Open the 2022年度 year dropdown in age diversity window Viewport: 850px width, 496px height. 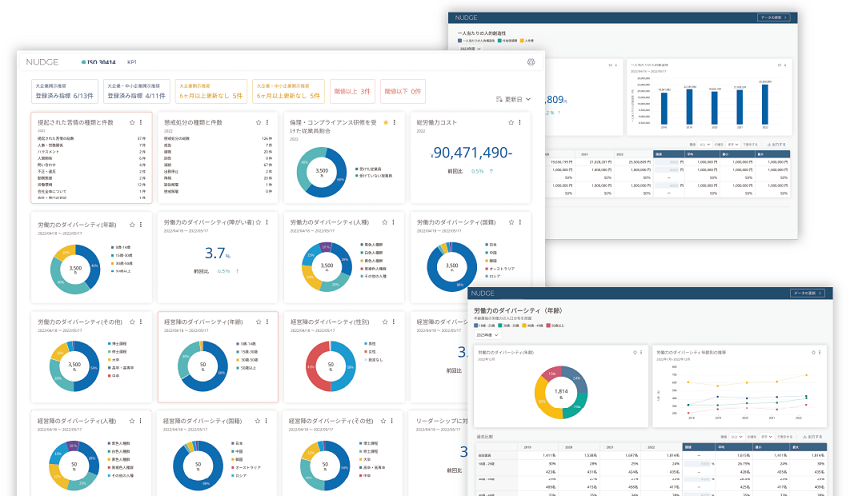[487, 335]
